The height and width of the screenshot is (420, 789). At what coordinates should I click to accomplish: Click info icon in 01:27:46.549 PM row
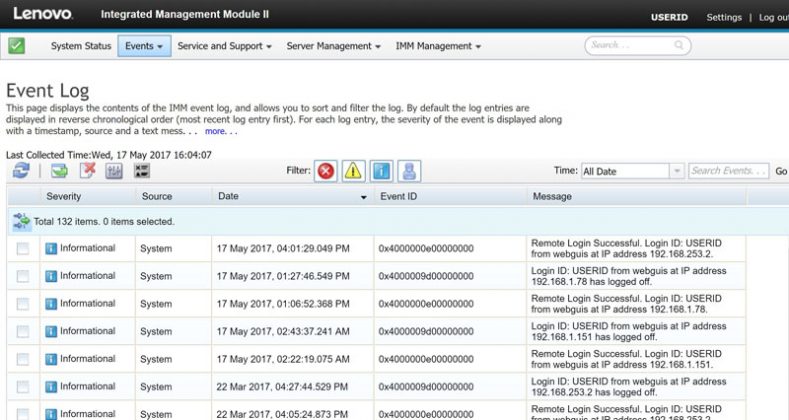pos(51,276)
